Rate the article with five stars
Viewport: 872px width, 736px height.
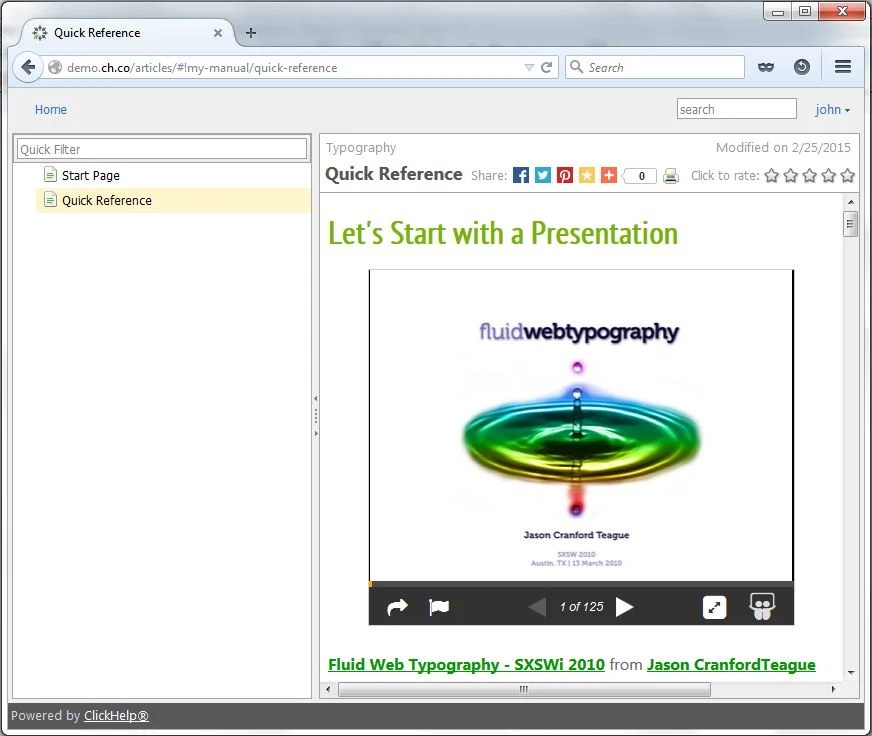(847, 175)
